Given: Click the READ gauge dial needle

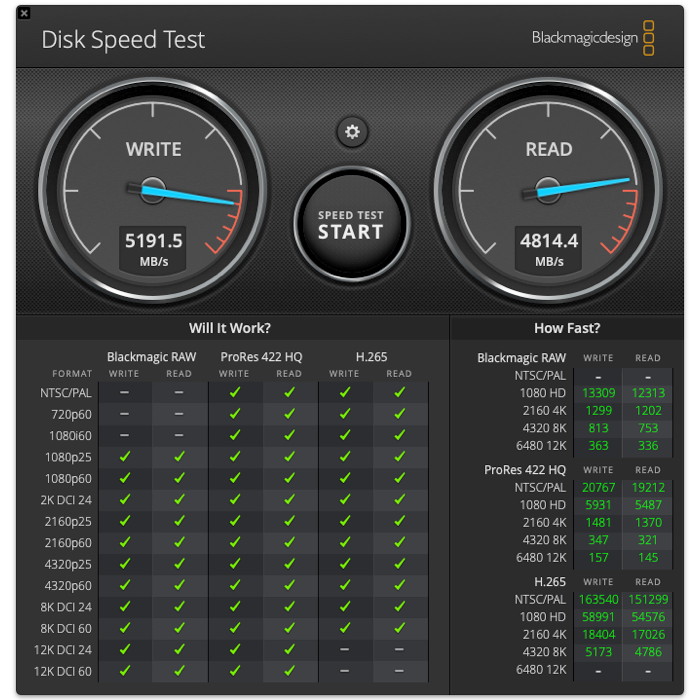Looking at the screenshot, I should (587, 186).
